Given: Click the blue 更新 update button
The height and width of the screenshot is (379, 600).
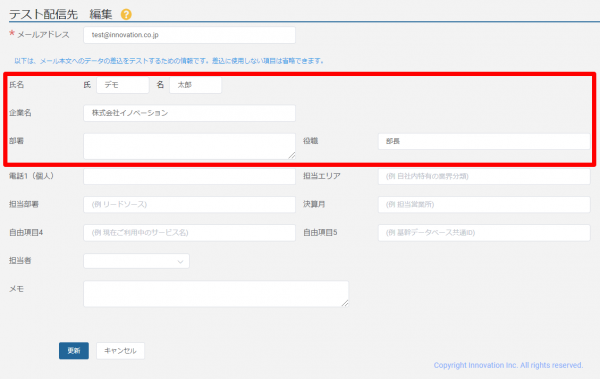Looking at the screenshot, I should click(74, 351).
